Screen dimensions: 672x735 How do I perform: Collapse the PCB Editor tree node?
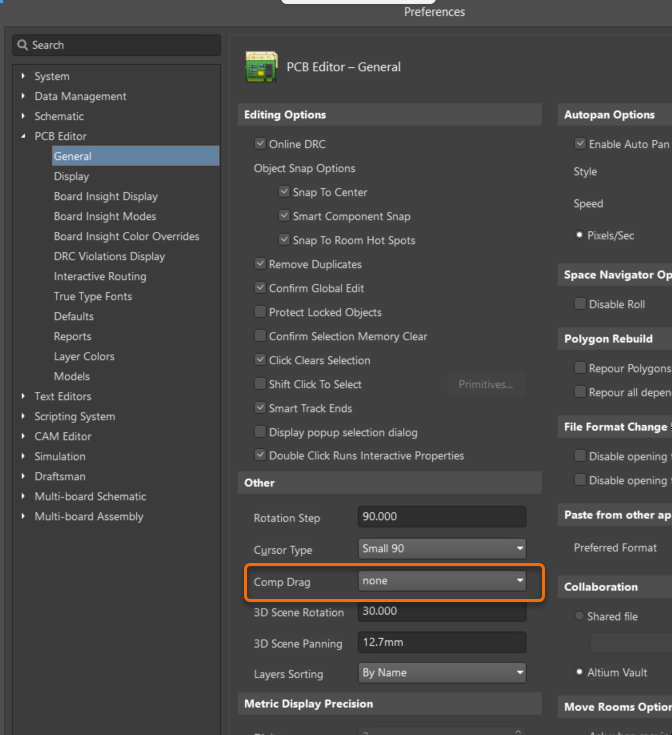point(23,136)
